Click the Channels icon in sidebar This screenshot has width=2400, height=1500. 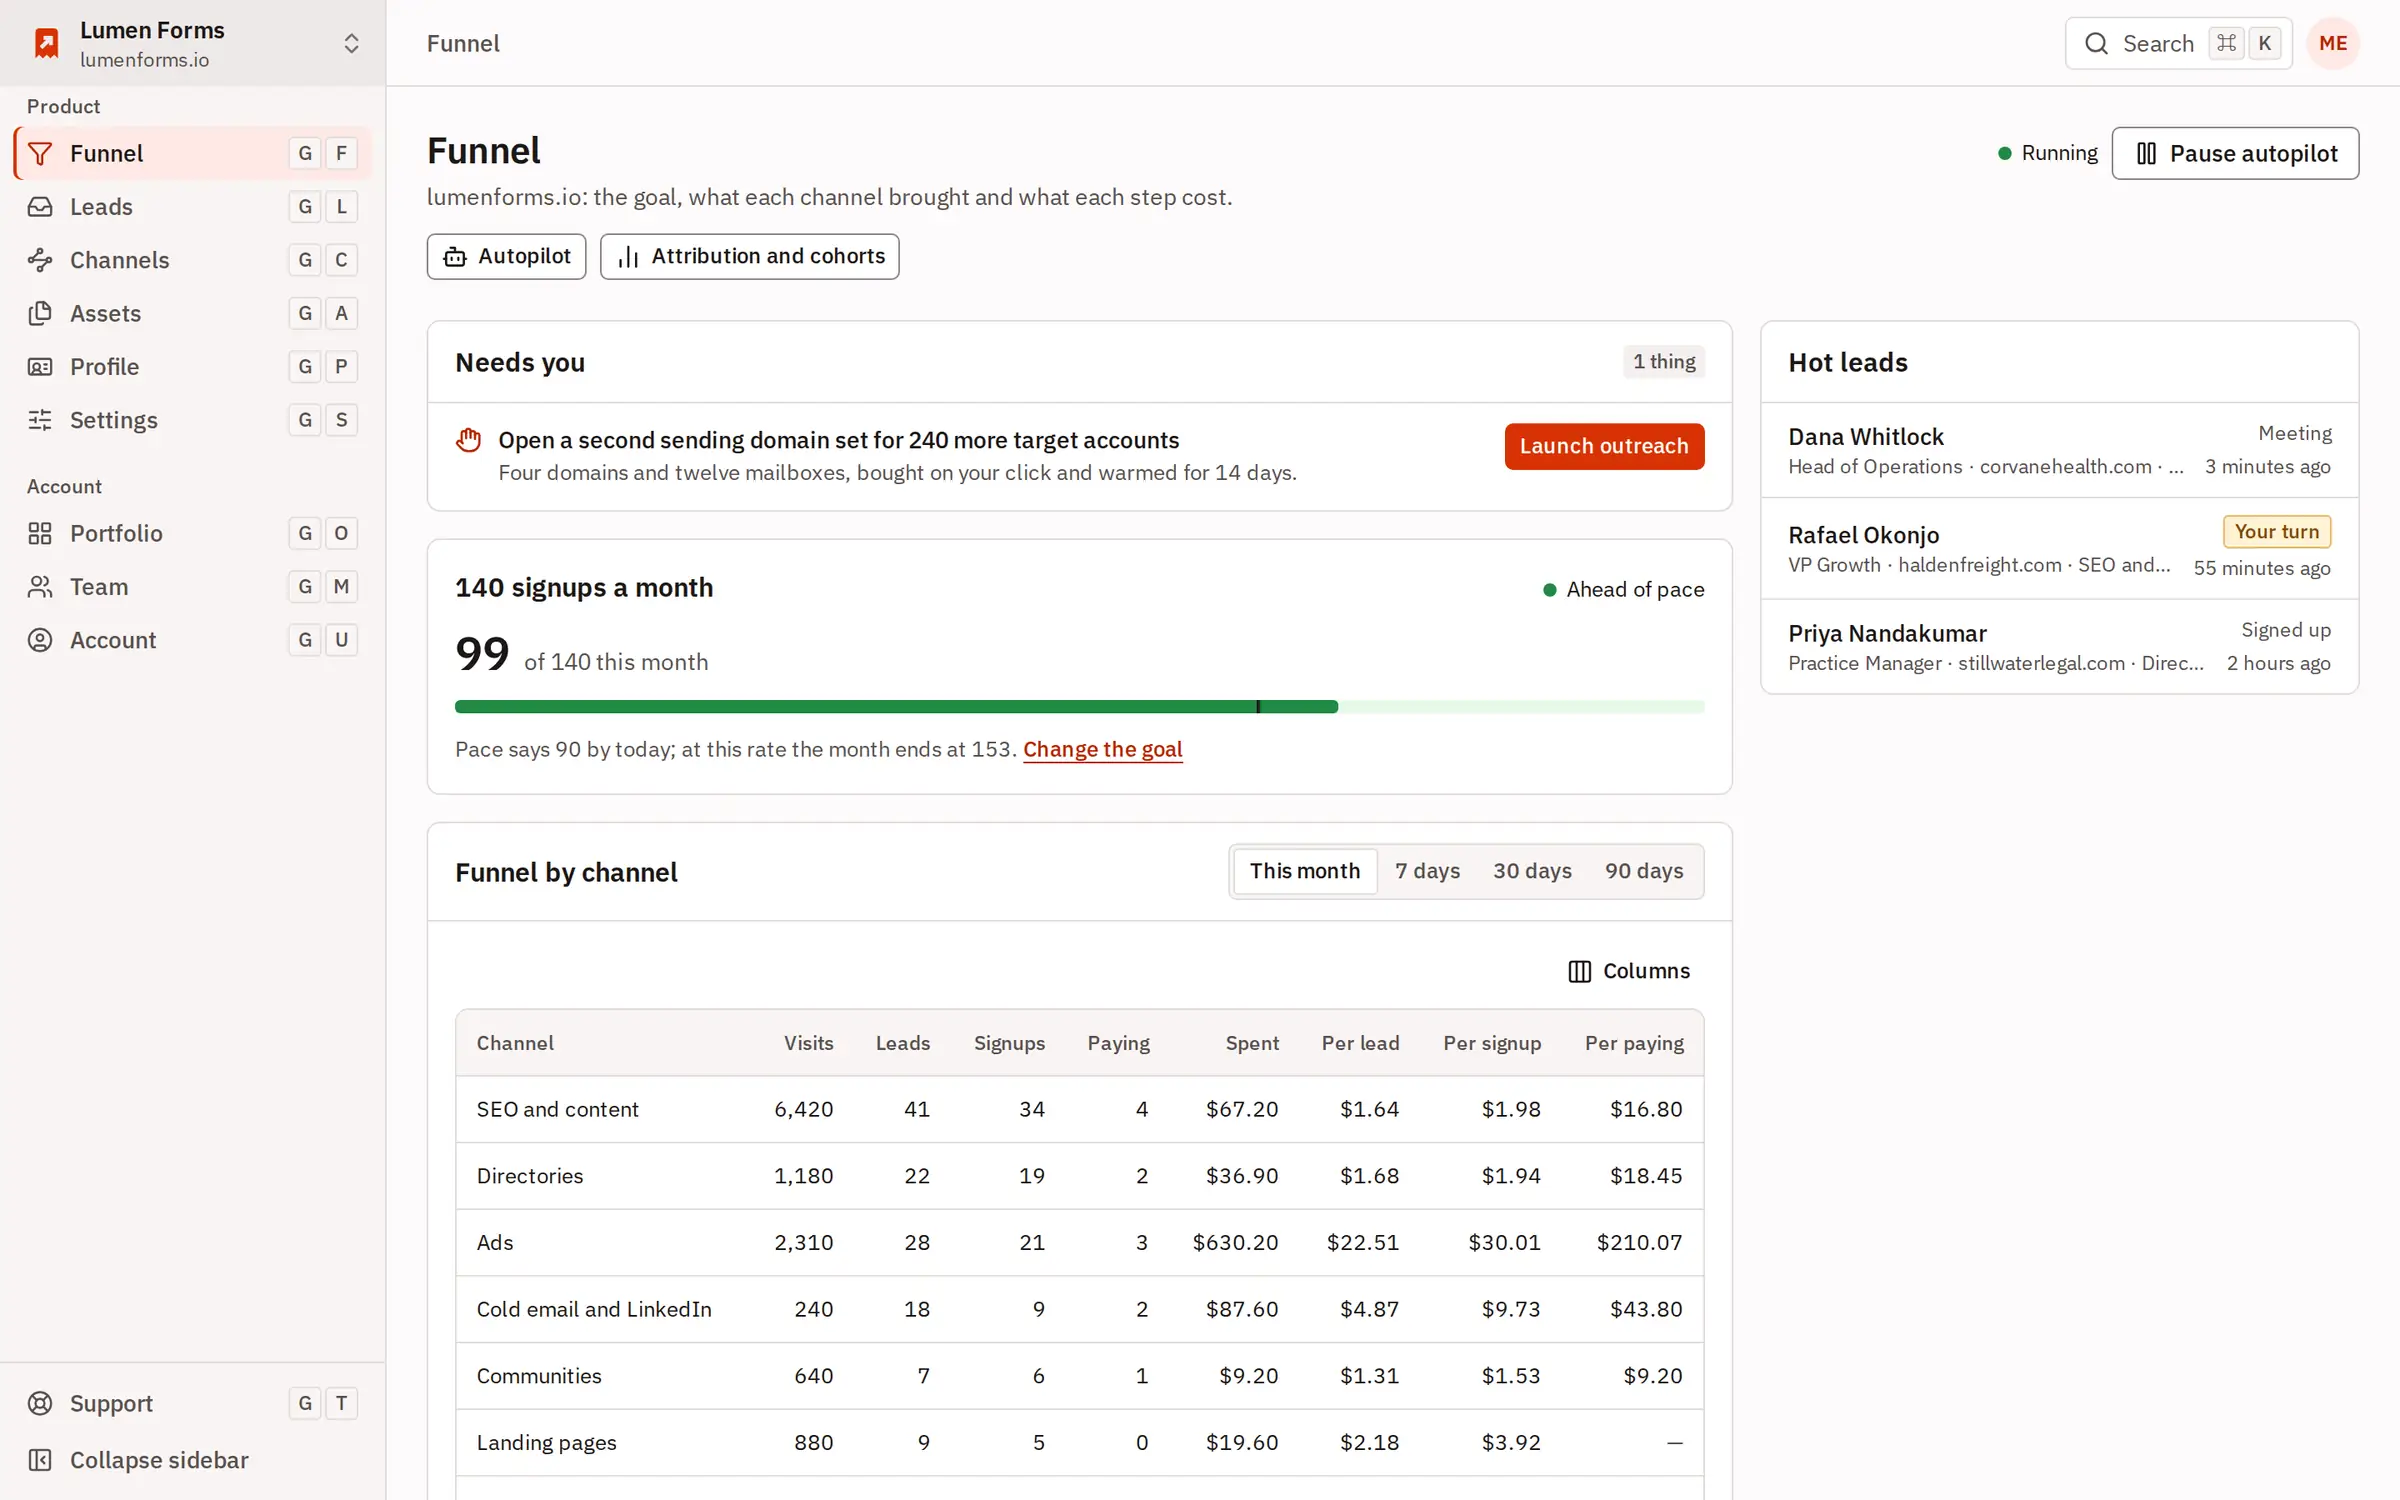tap(40, 260)
